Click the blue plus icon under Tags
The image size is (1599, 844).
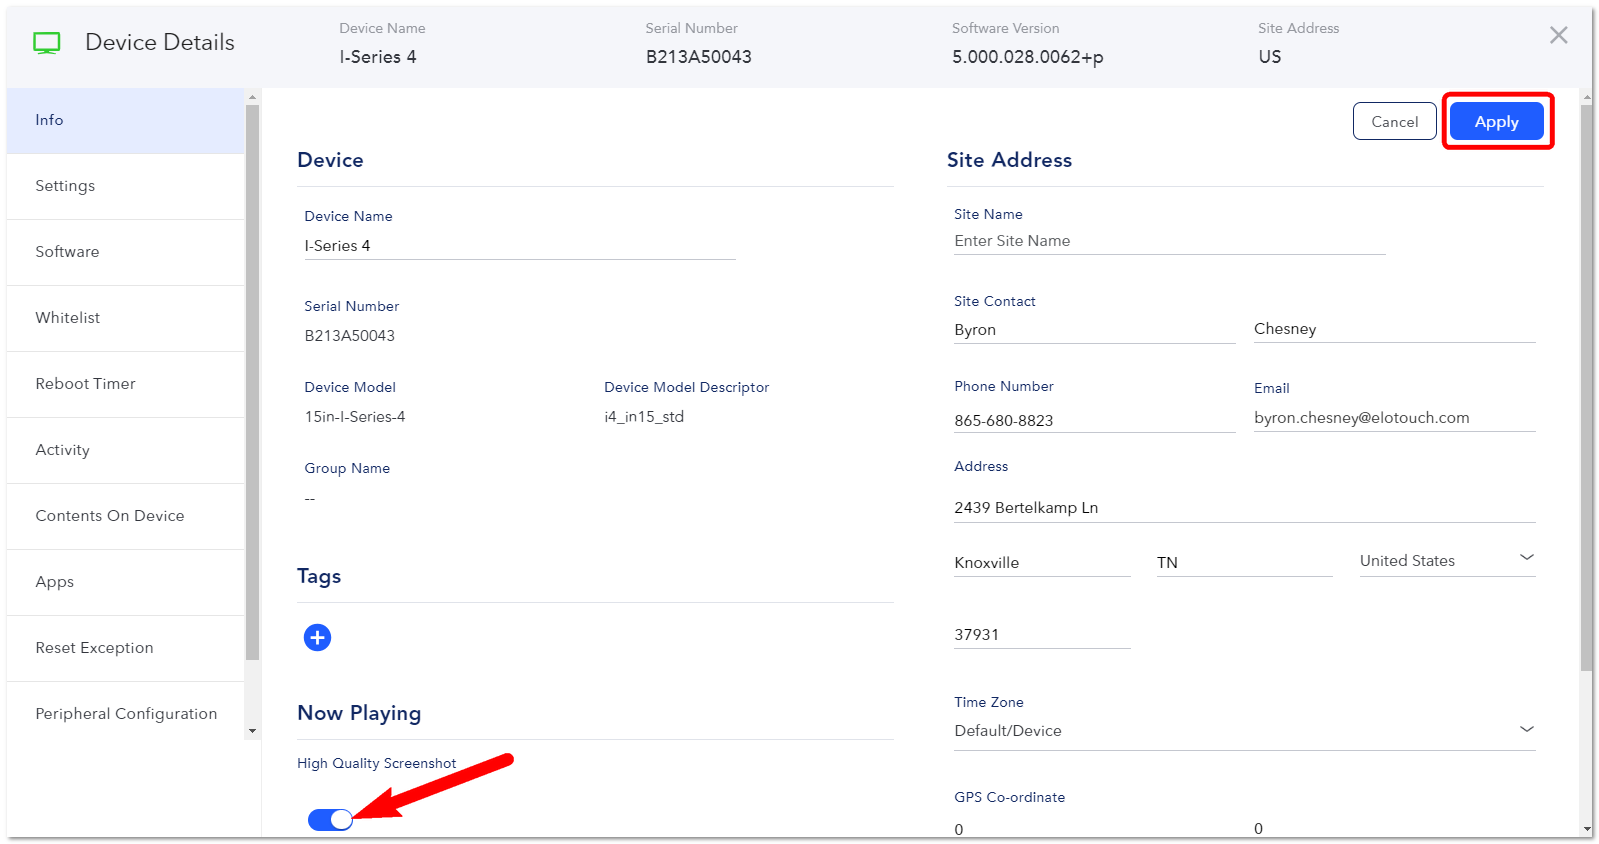click(317, 637)
